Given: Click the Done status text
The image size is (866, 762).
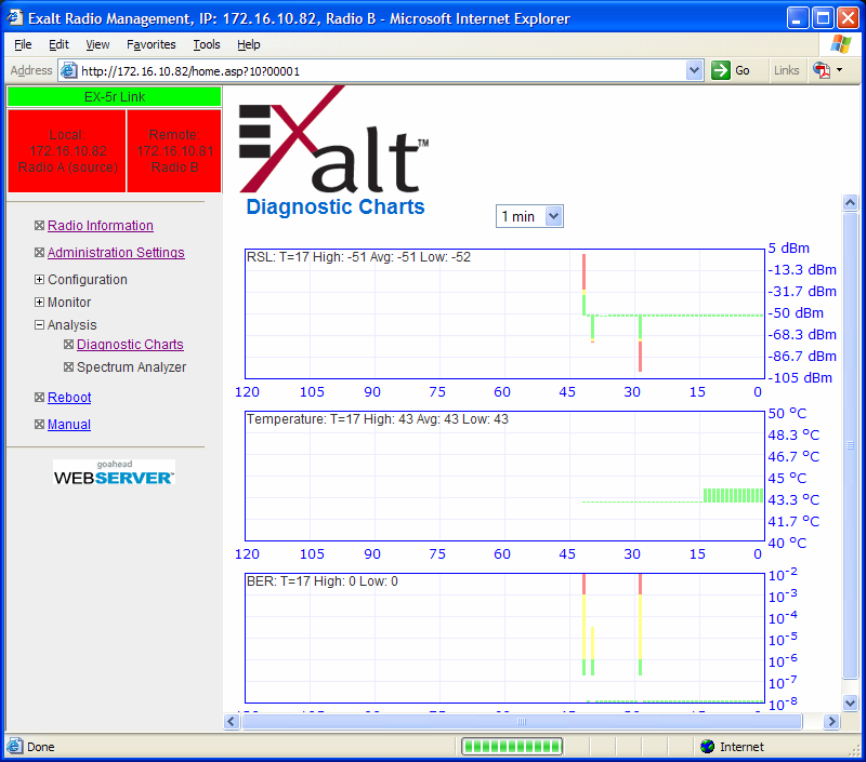Looking at the screenshot, I should pyautogui.click(x=41, y=747).
